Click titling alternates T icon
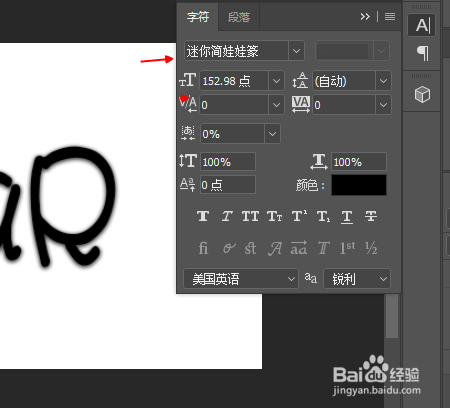Screen dimensions: 450x408 tap(324, 248)
